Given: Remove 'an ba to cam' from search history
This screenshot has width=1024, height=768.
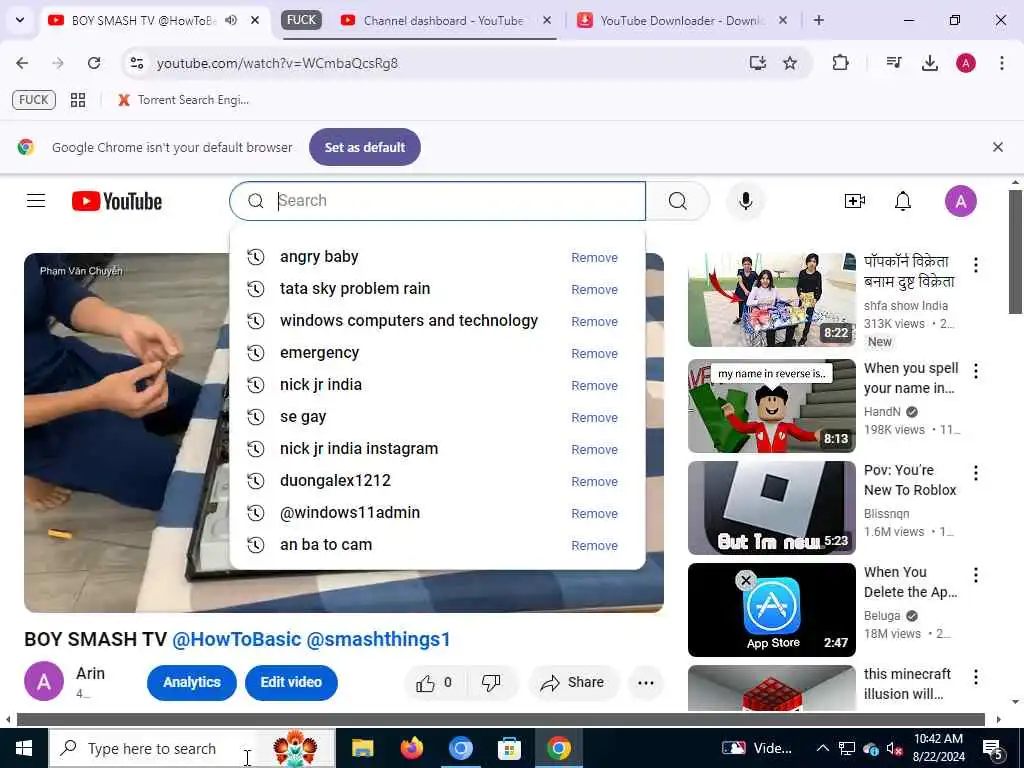Looking at the screenshot, I should tap(594, 545).
